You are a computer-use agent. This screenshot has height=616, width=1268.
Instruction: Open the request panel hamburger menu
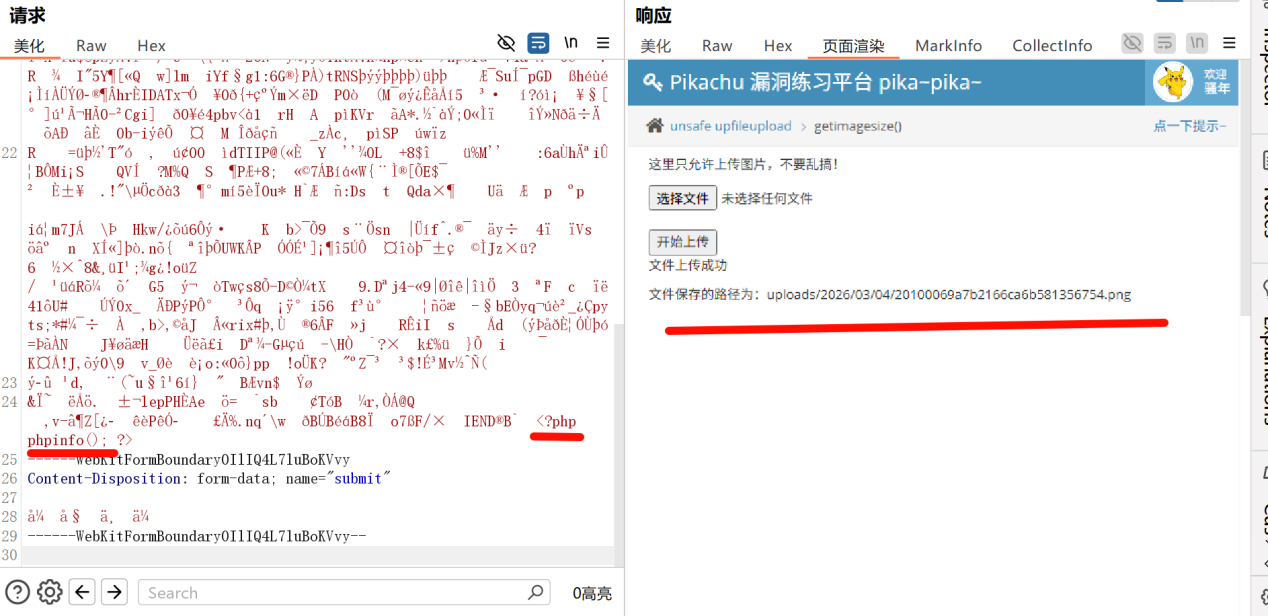603,43
